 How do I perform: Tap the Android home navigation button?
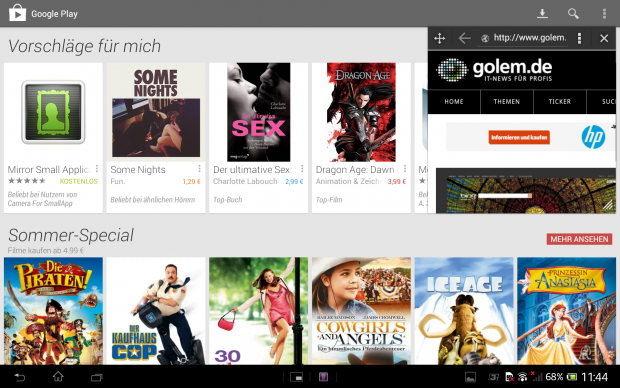(58, 377)
